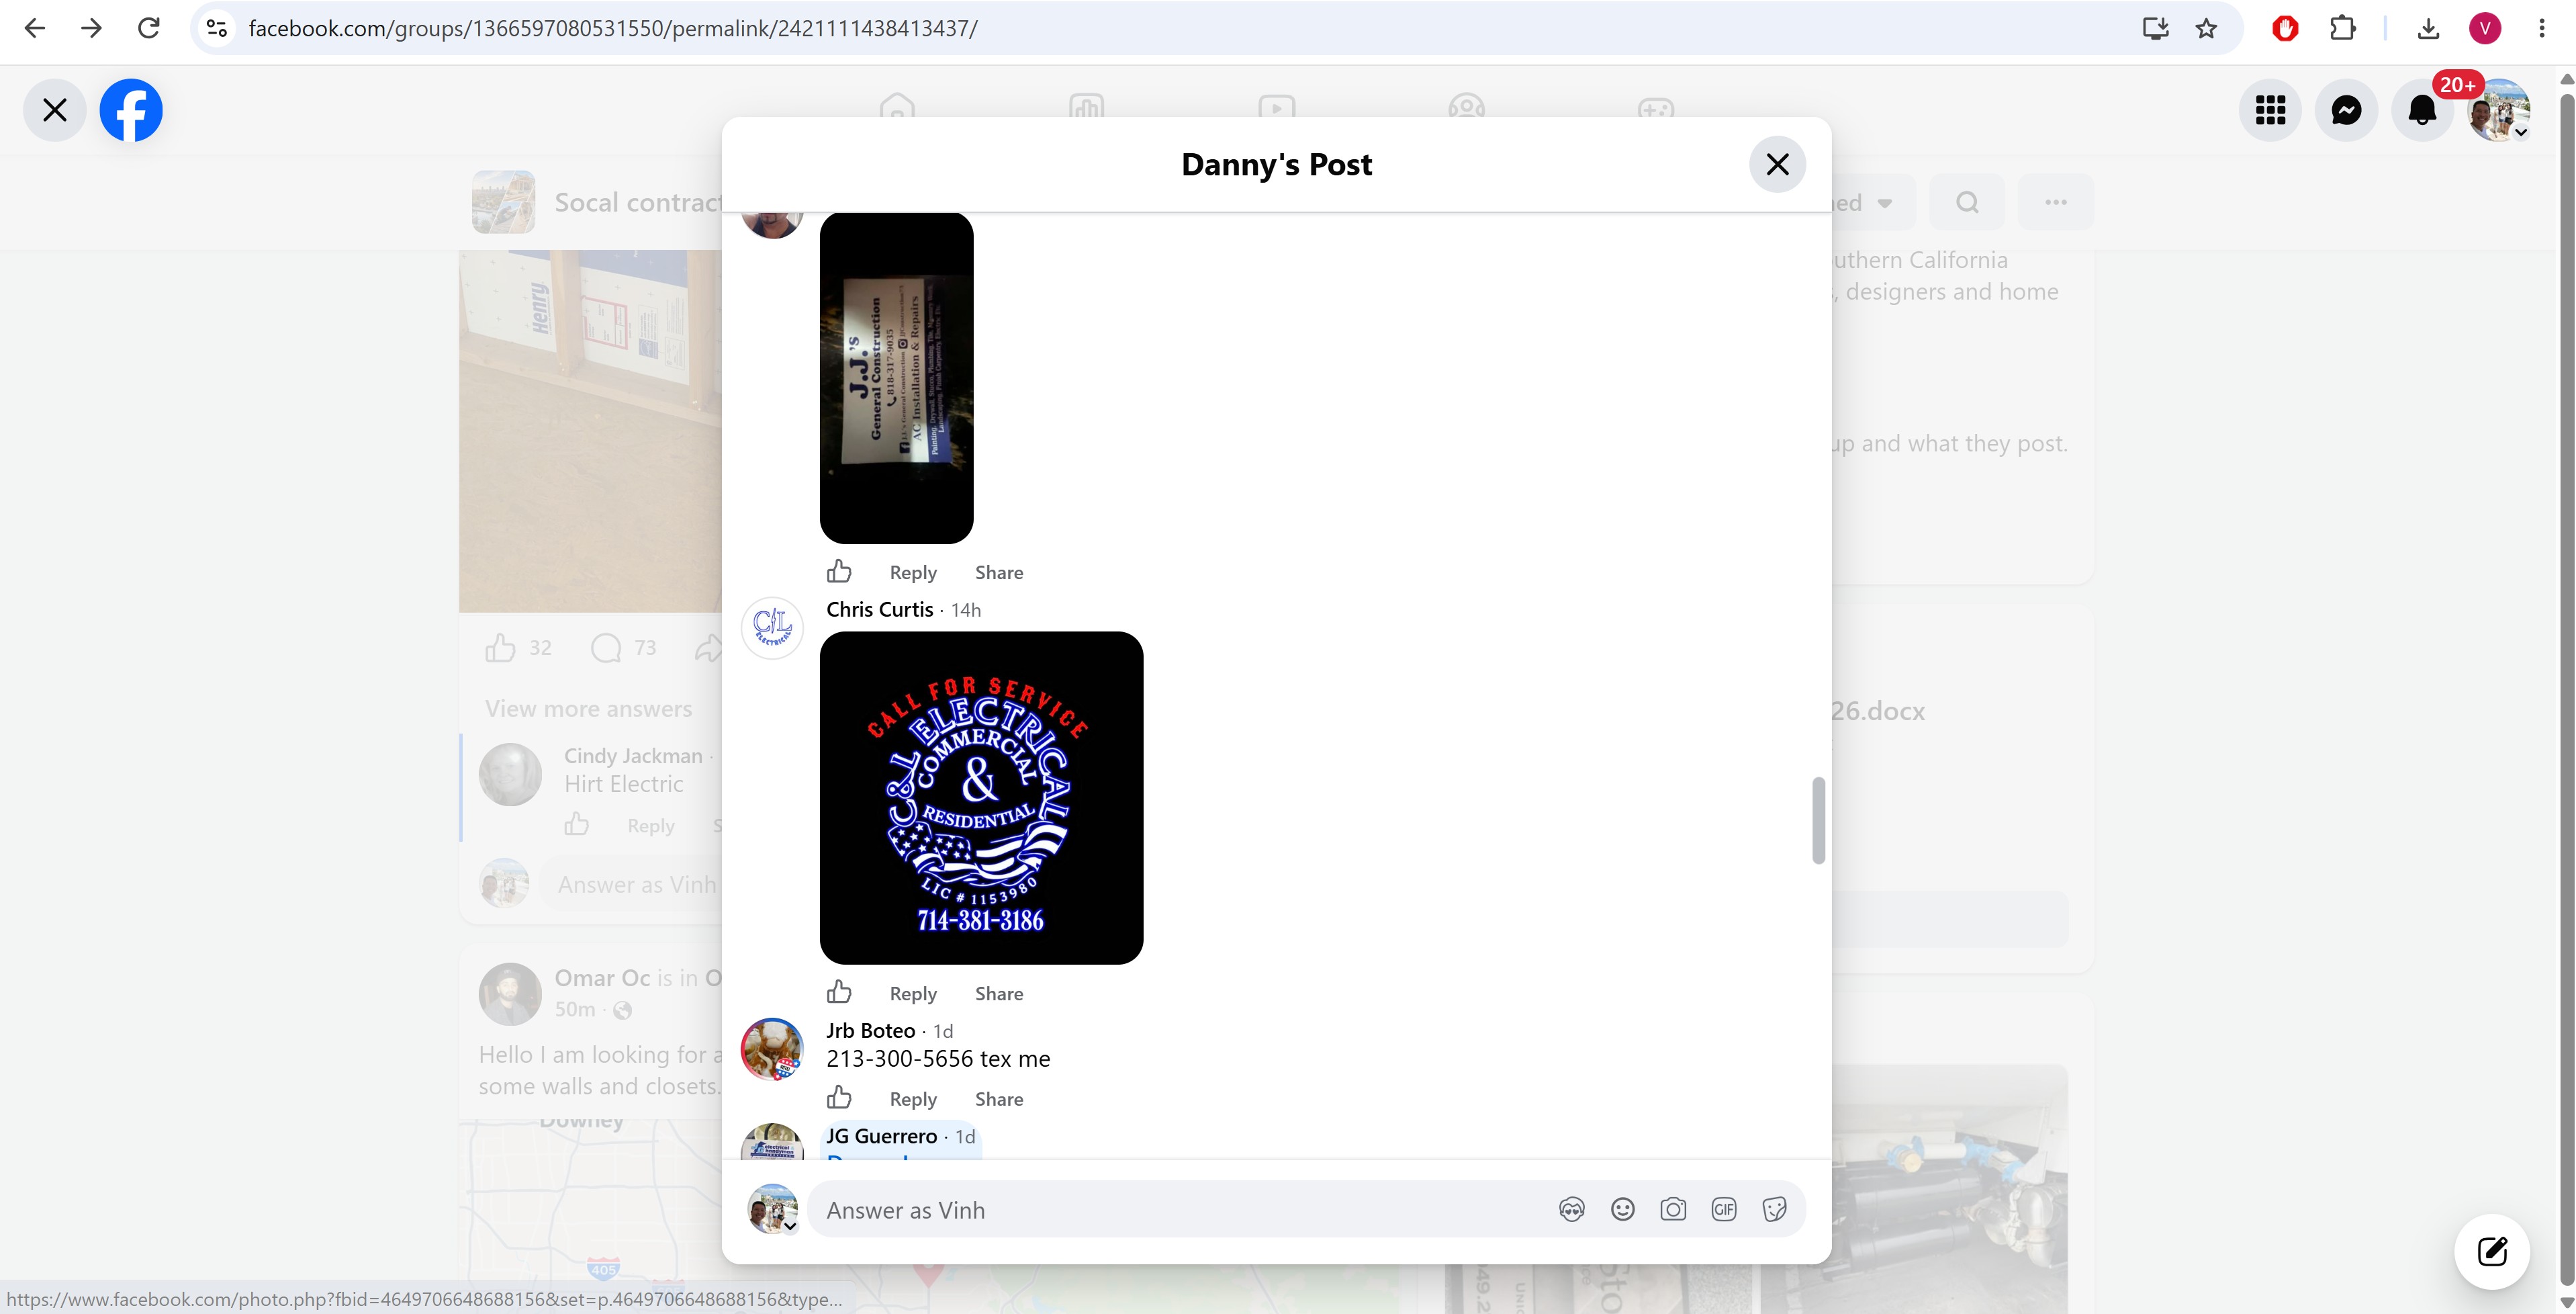Bookmark this page with the star icon

pos(2206,28)
